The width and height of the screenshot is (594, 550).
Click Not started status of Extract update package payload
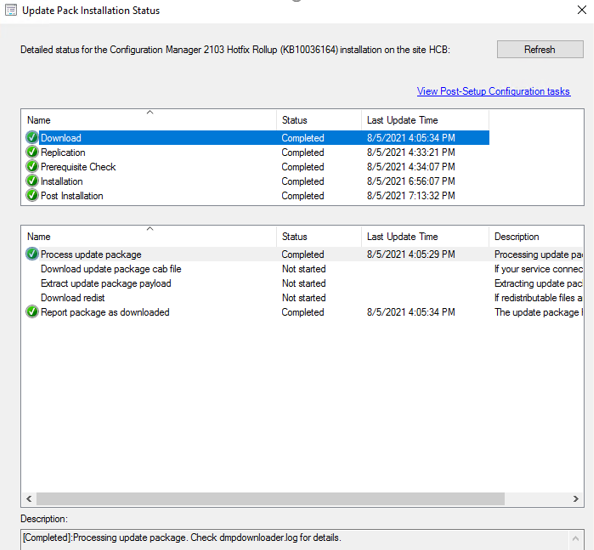(x=304, y=283)
